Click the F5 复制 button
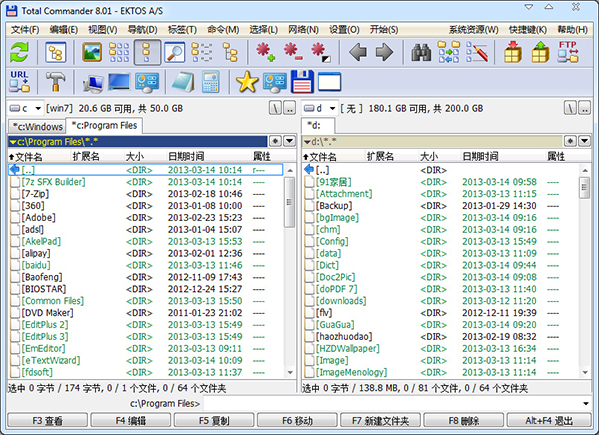 tap(214, 420)
